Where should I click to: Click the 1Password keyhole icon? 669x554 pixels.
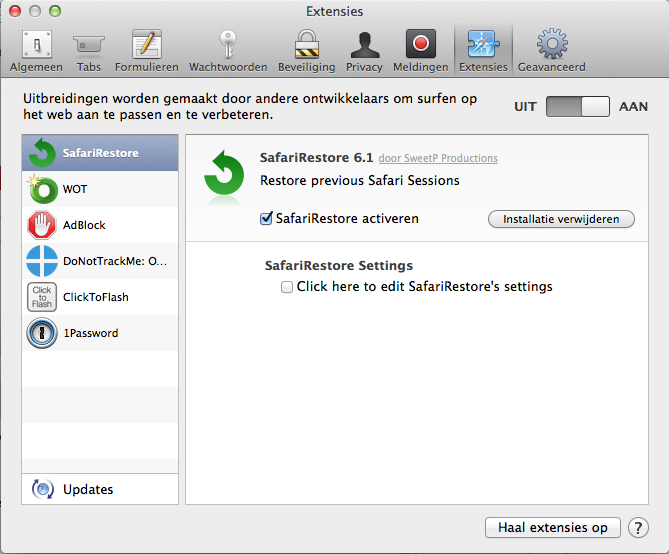[42, 333]
